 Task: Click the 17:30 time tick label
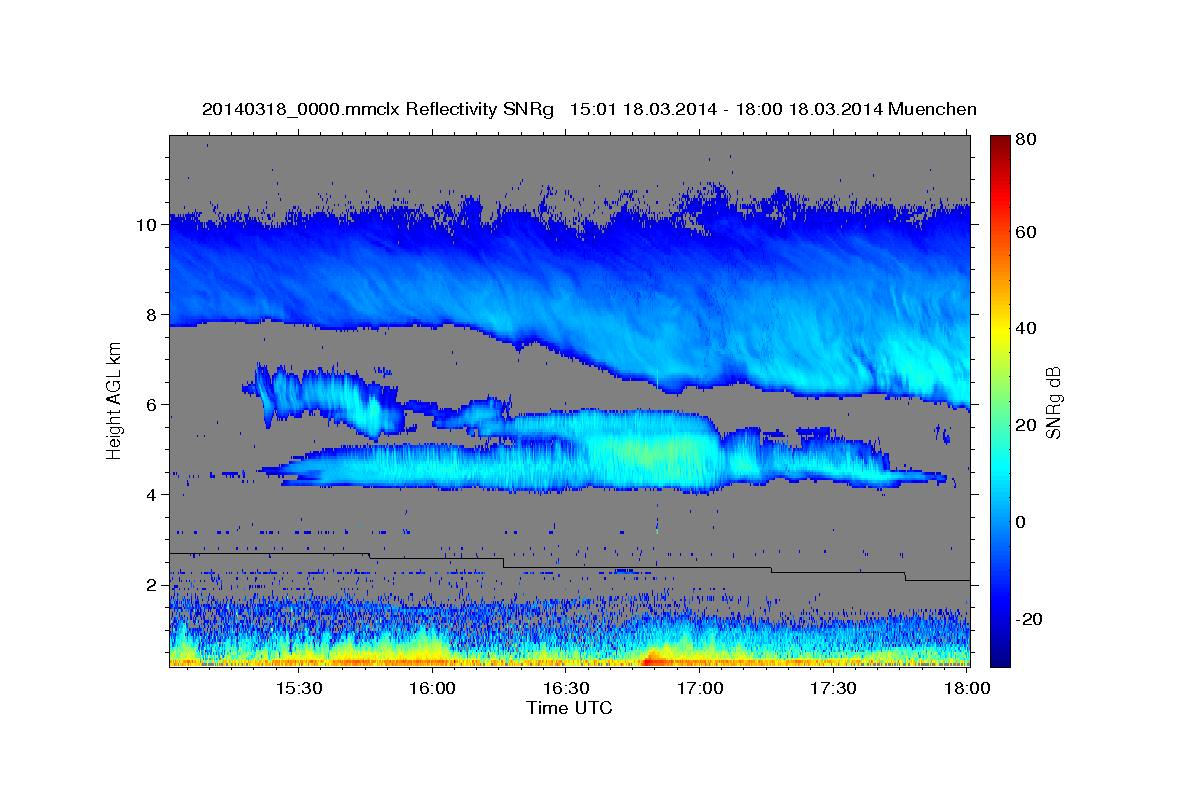[x=833, y=688]
